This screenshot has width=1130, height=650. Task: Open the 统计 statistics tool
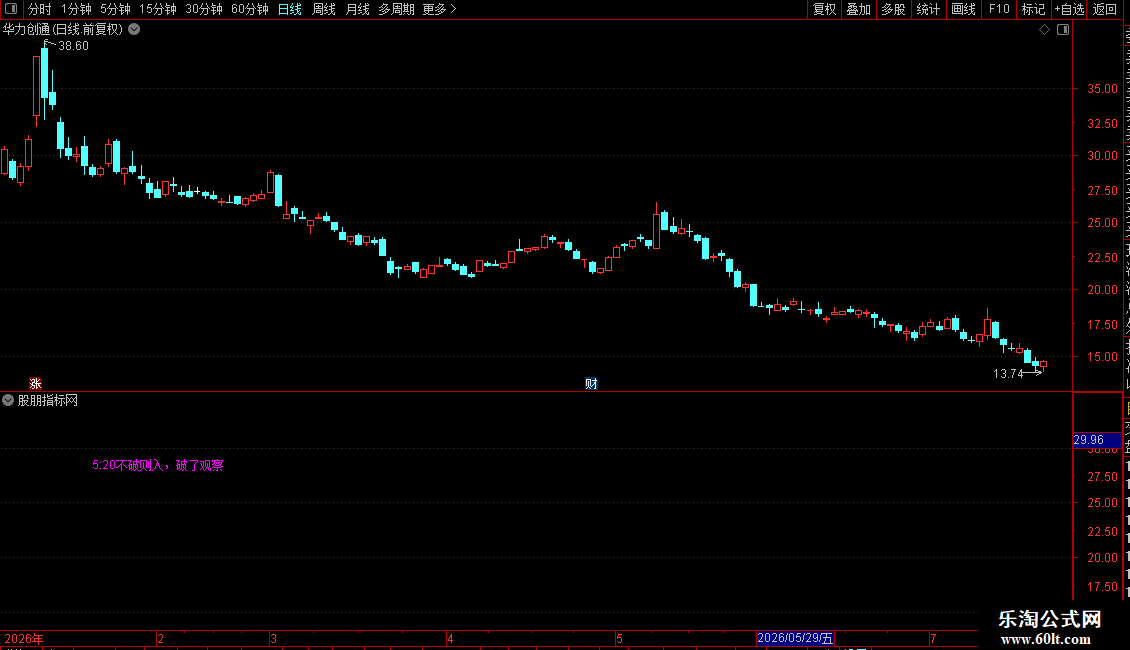927,9
